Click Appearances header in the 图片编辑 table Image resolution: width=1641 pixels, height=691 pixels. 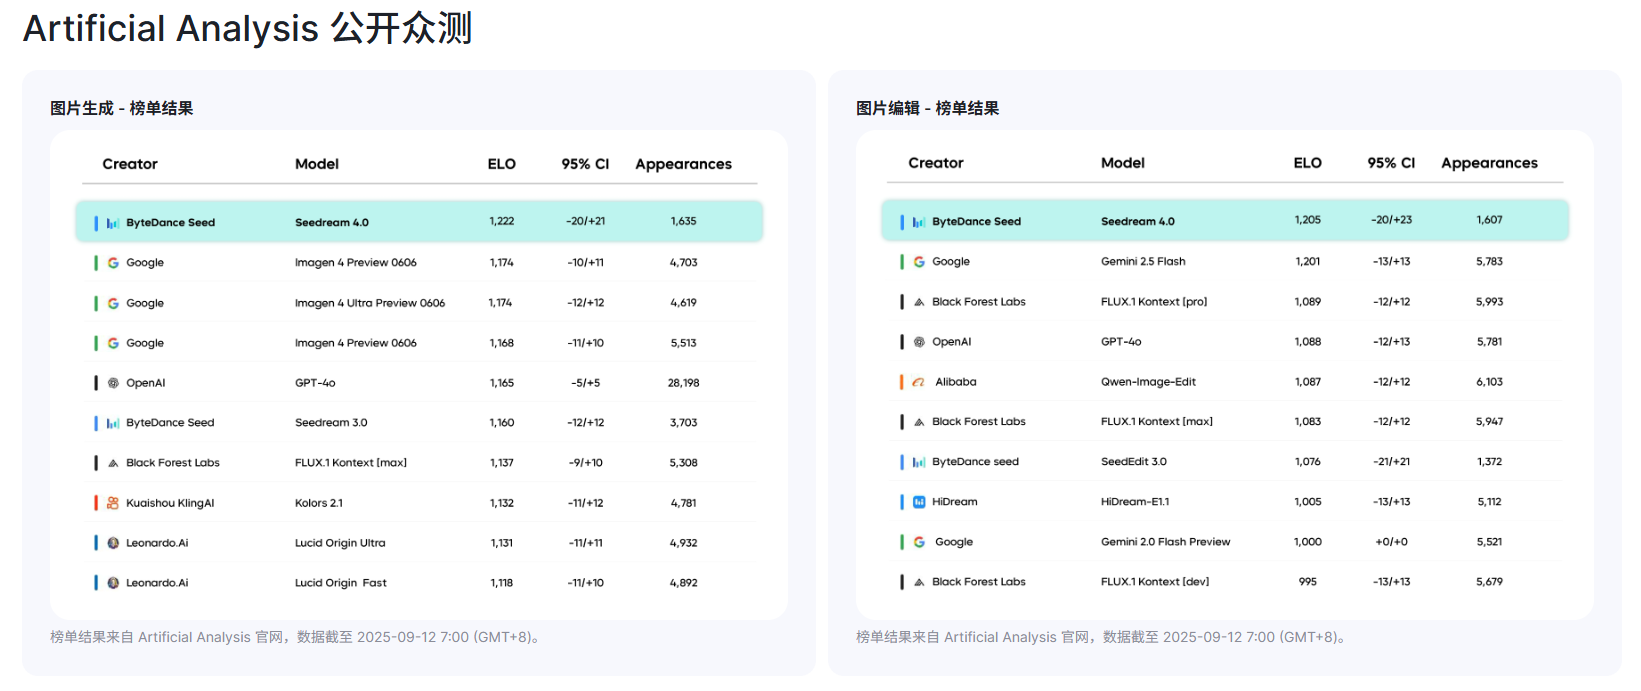pyautogui.click(x=1488, y=163)
